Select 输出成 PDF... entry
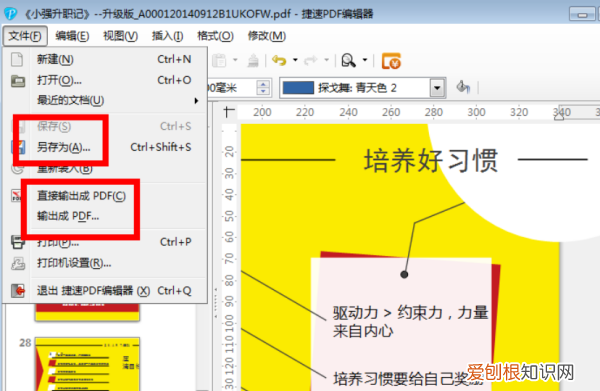The height and width of the screenshot is (391, 600). 105,216
